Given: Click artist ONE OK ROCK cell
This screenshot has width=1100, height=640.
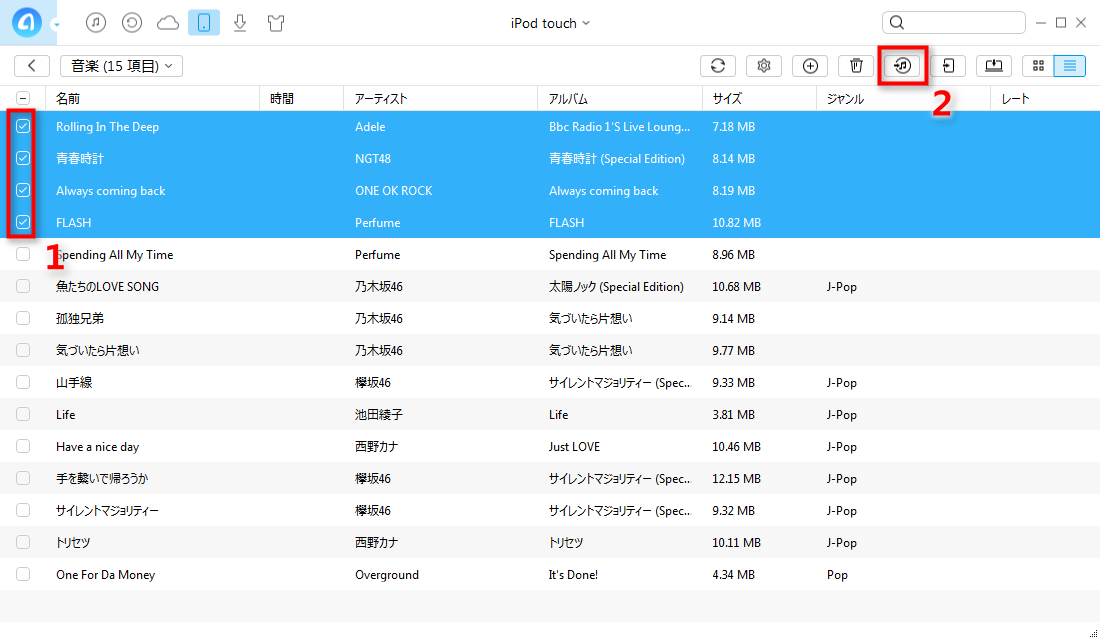Looking at the screenshot, I should [394, 191].
